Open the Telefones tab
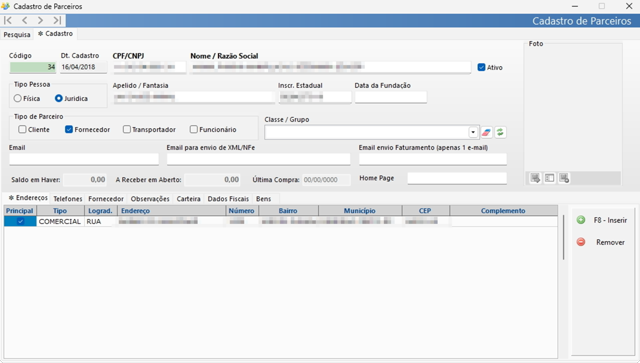The height and width of the screenshot is (363, 640). tap(68, 199)
